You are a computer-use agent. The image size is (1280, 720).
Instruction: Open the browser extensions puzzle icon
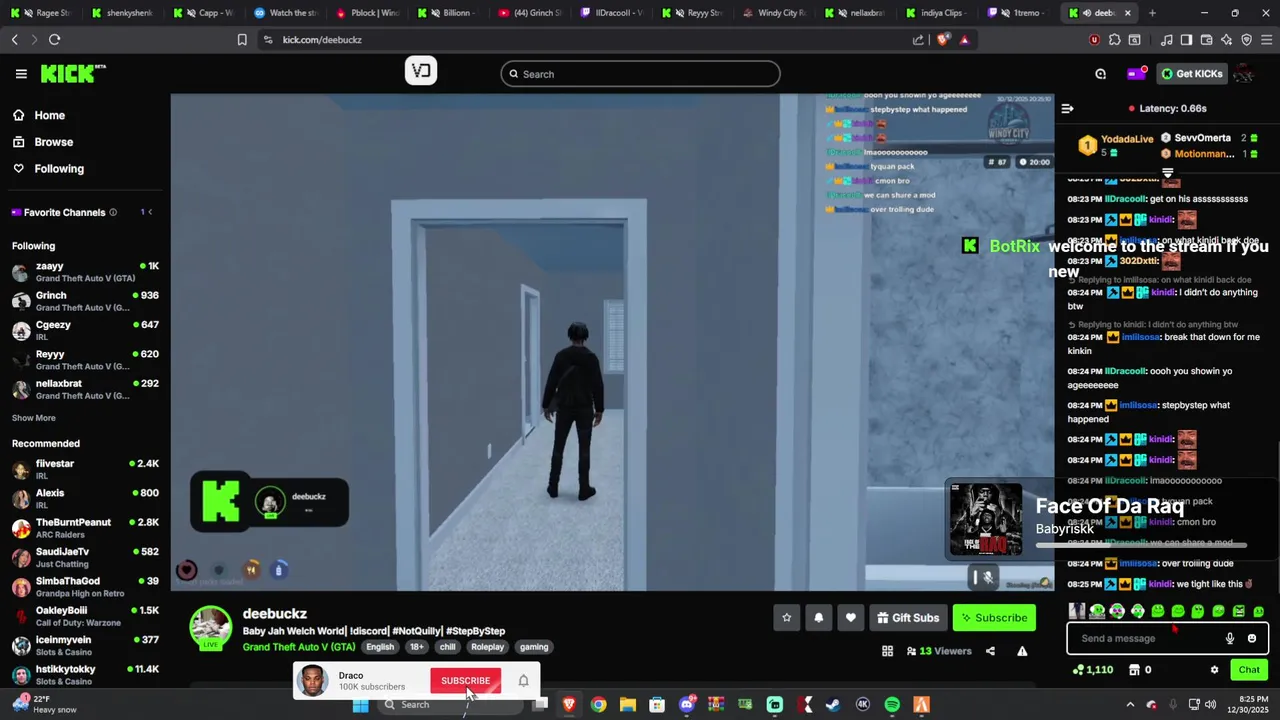1114,40
